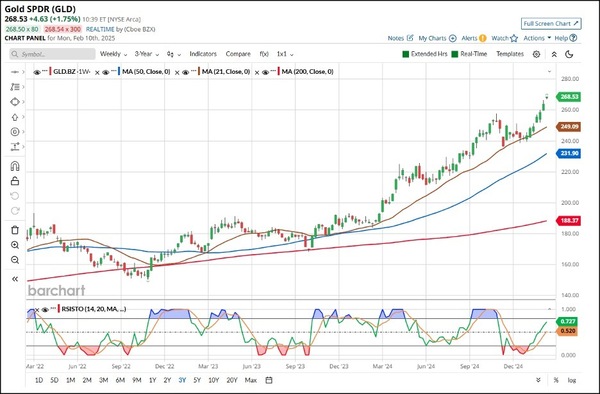Image resolution: width=600 pixels, height=394 pixels.
Task: Expand the Actions dropdown
Action: point(537,38)
